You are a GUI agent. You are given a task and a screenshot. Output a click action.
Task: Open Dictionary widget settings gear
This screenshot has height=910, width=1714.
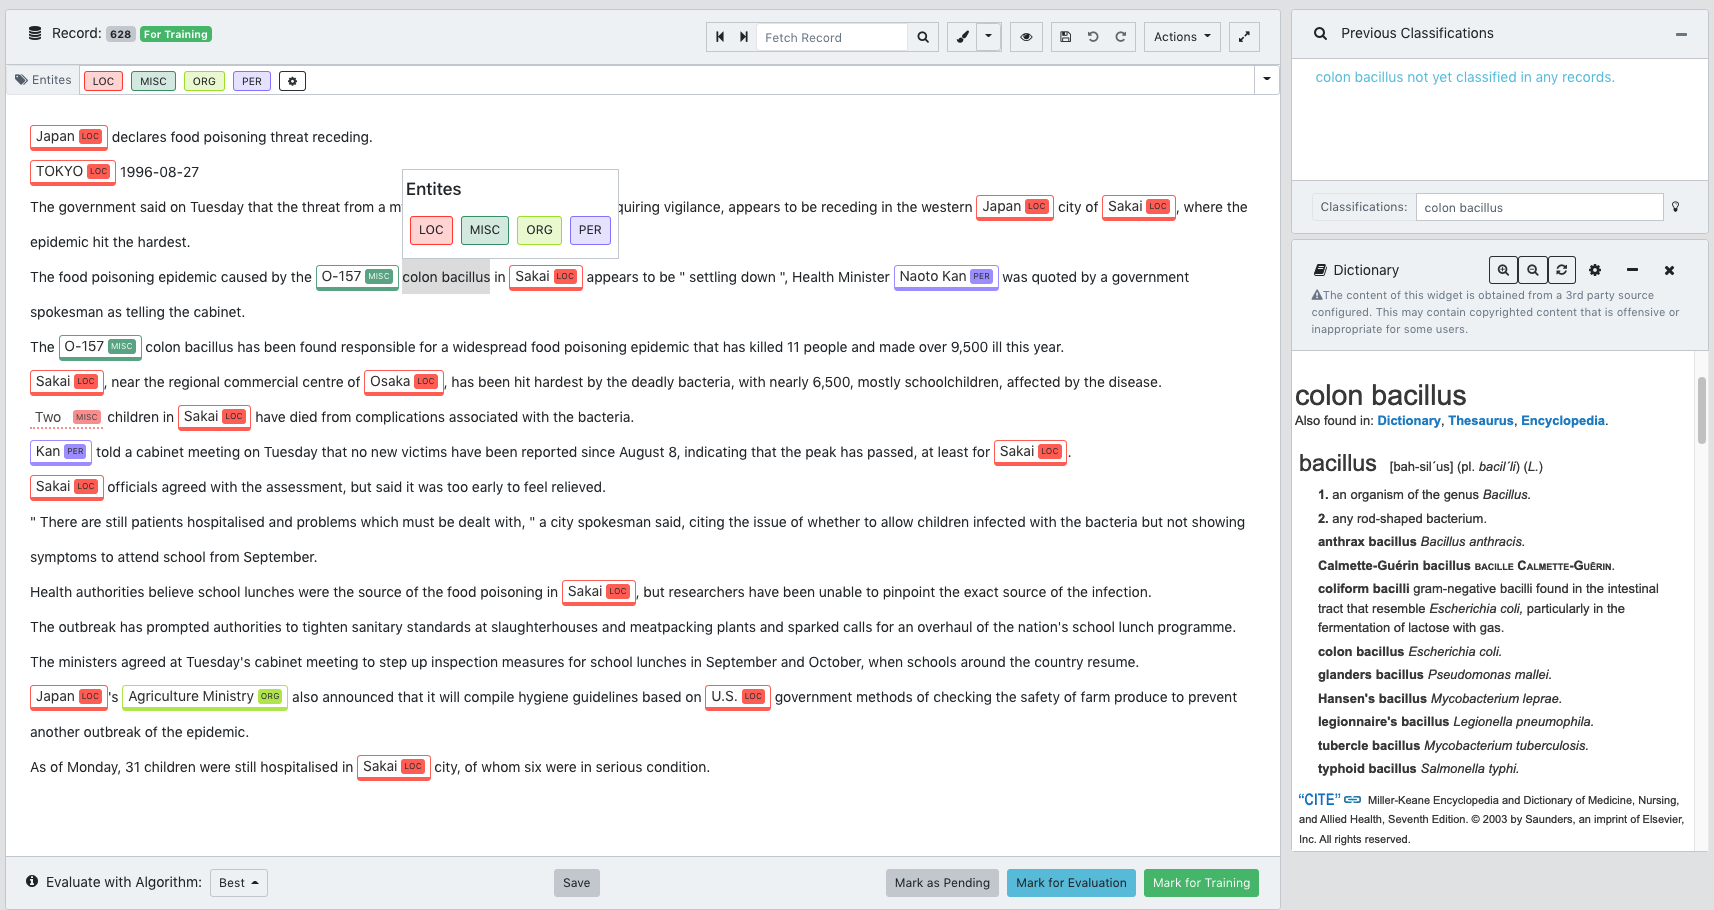click(x=1594, y=270)
